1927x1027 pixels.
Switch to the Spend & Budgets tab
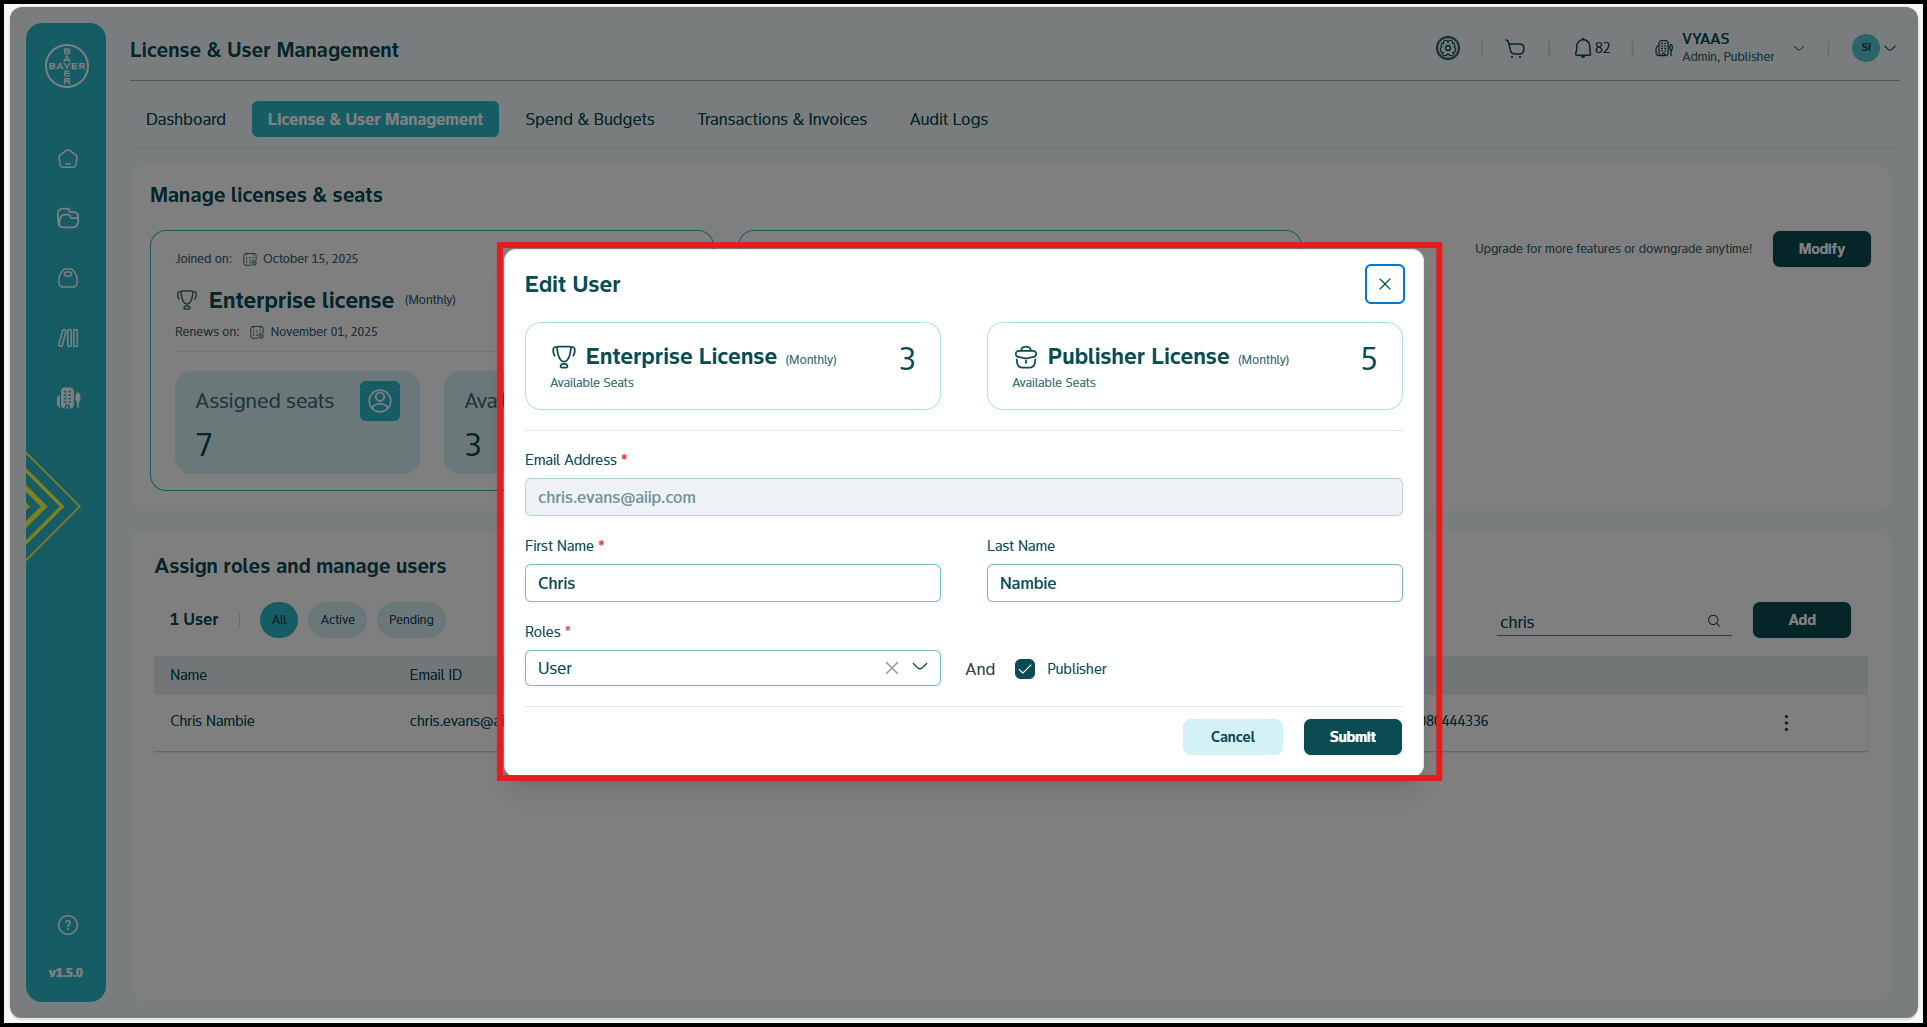click(590, 119)
